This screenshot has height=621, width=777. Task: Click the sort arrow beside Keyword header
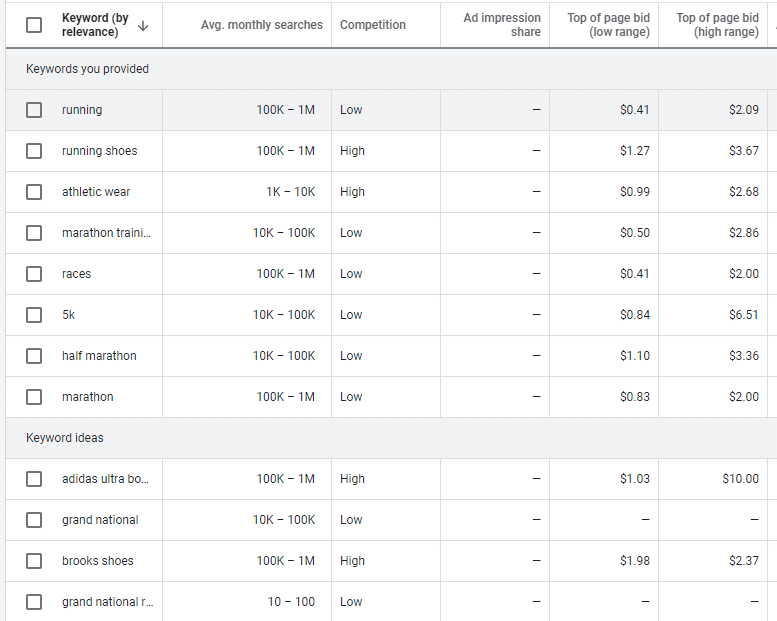[x=143, y=26]
